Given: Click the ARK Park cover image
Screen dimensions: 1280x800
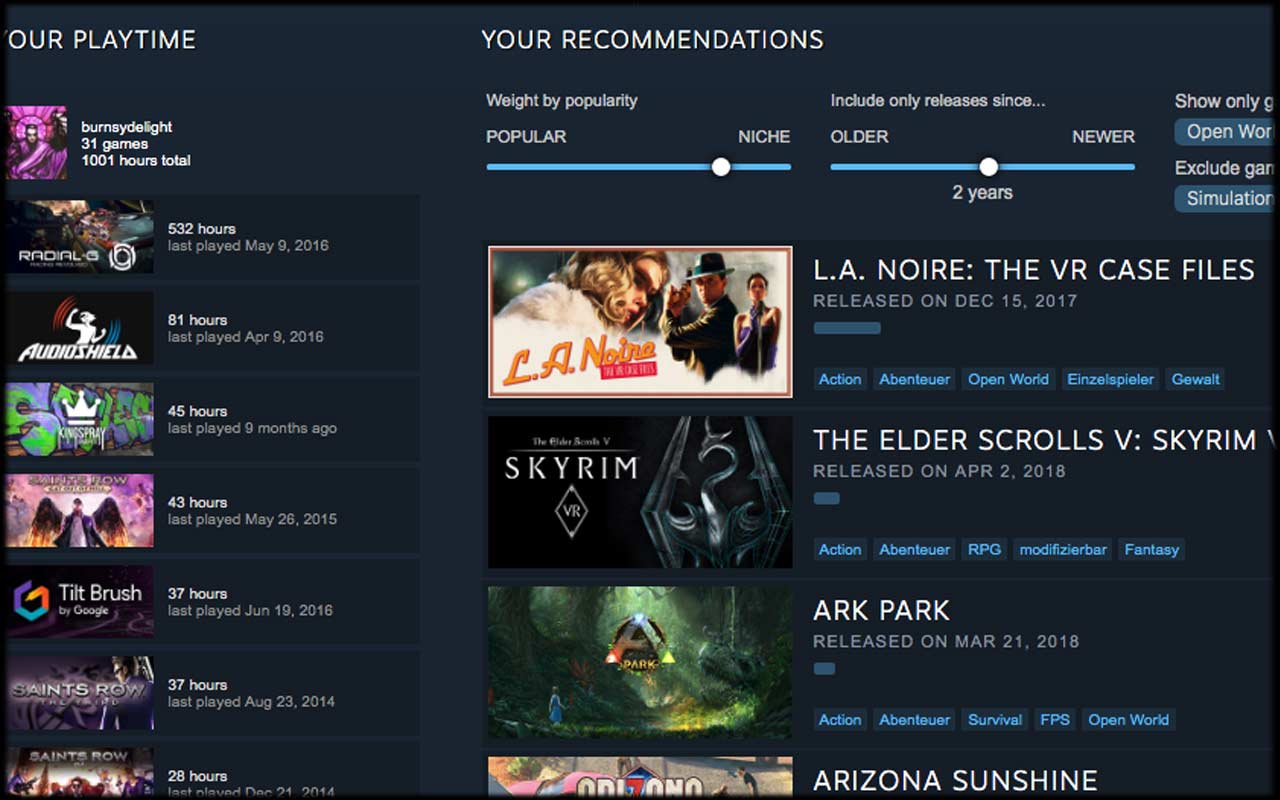Looking at the screenshot, I should 640,662.
